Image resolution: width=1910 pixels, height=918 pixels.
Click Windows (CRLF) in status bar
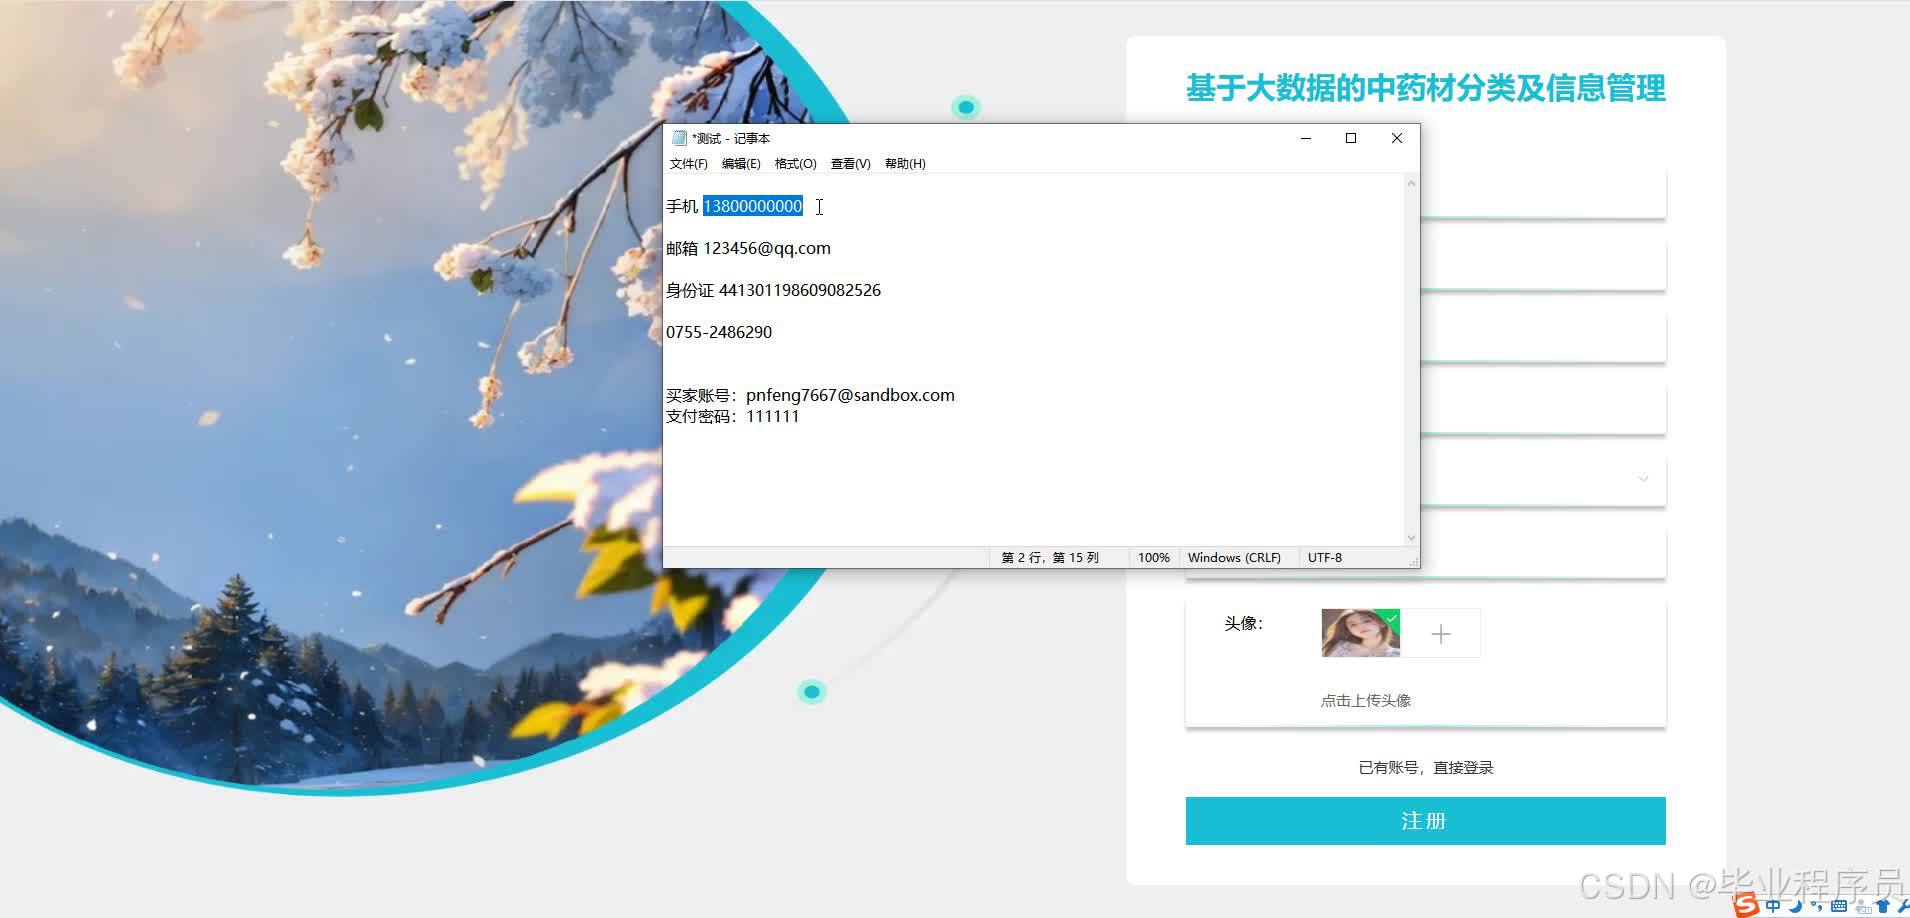(x=1234, y=557)
